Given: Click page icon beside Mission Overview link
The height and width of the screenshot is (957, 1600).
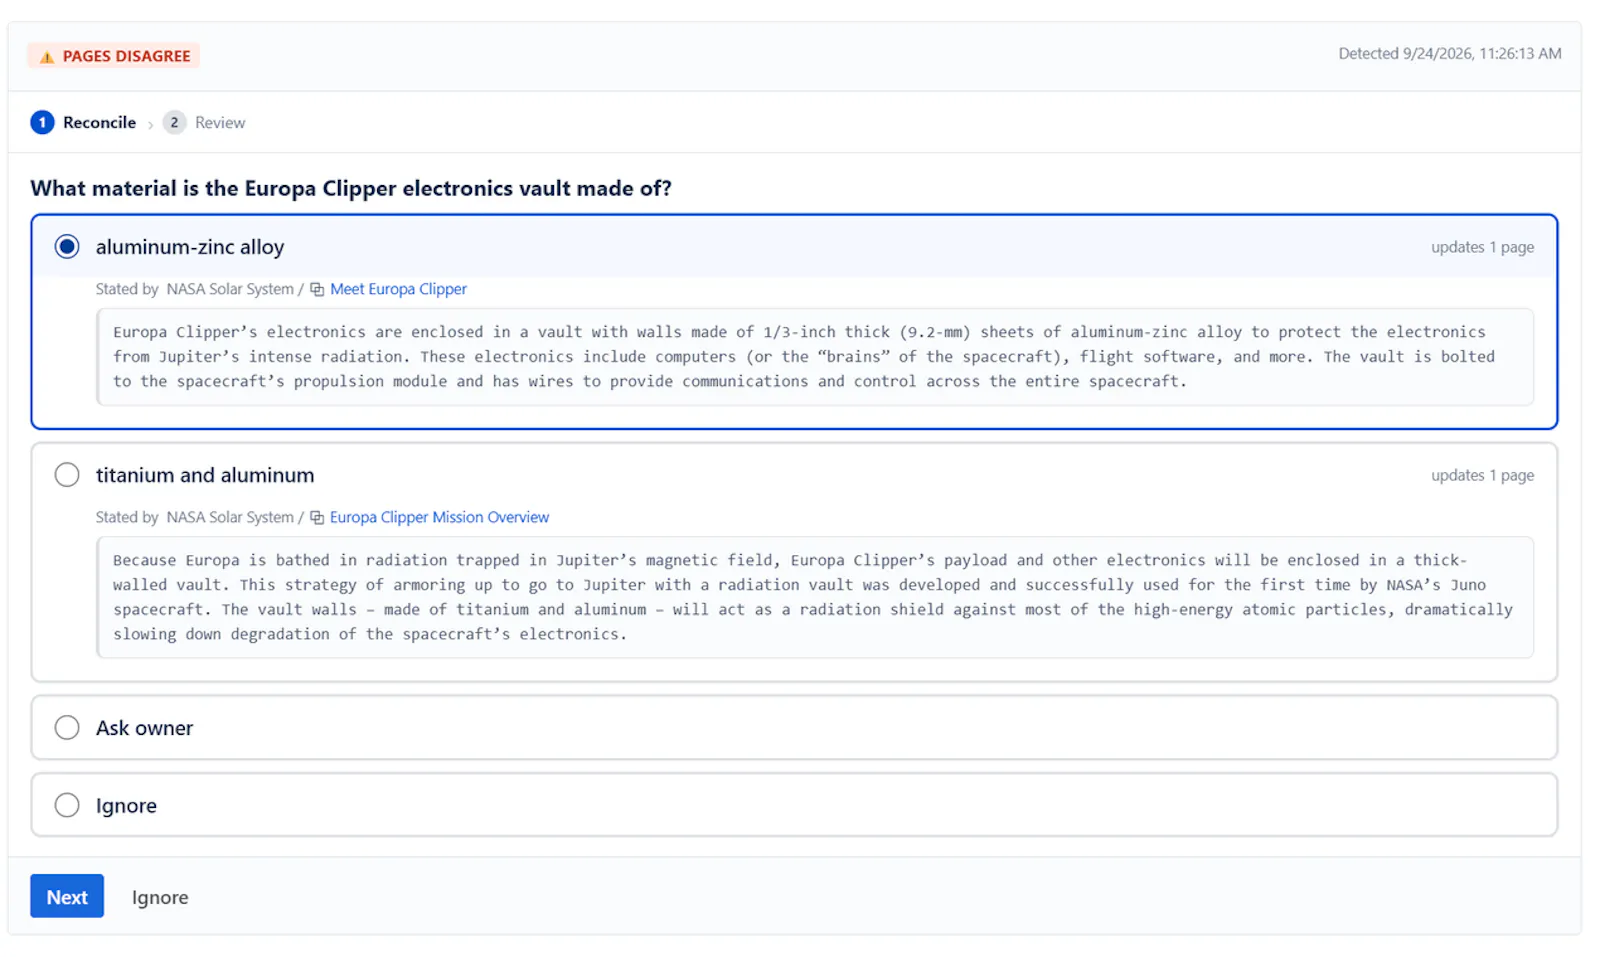Looking at the screenshot, I should 317,518.
